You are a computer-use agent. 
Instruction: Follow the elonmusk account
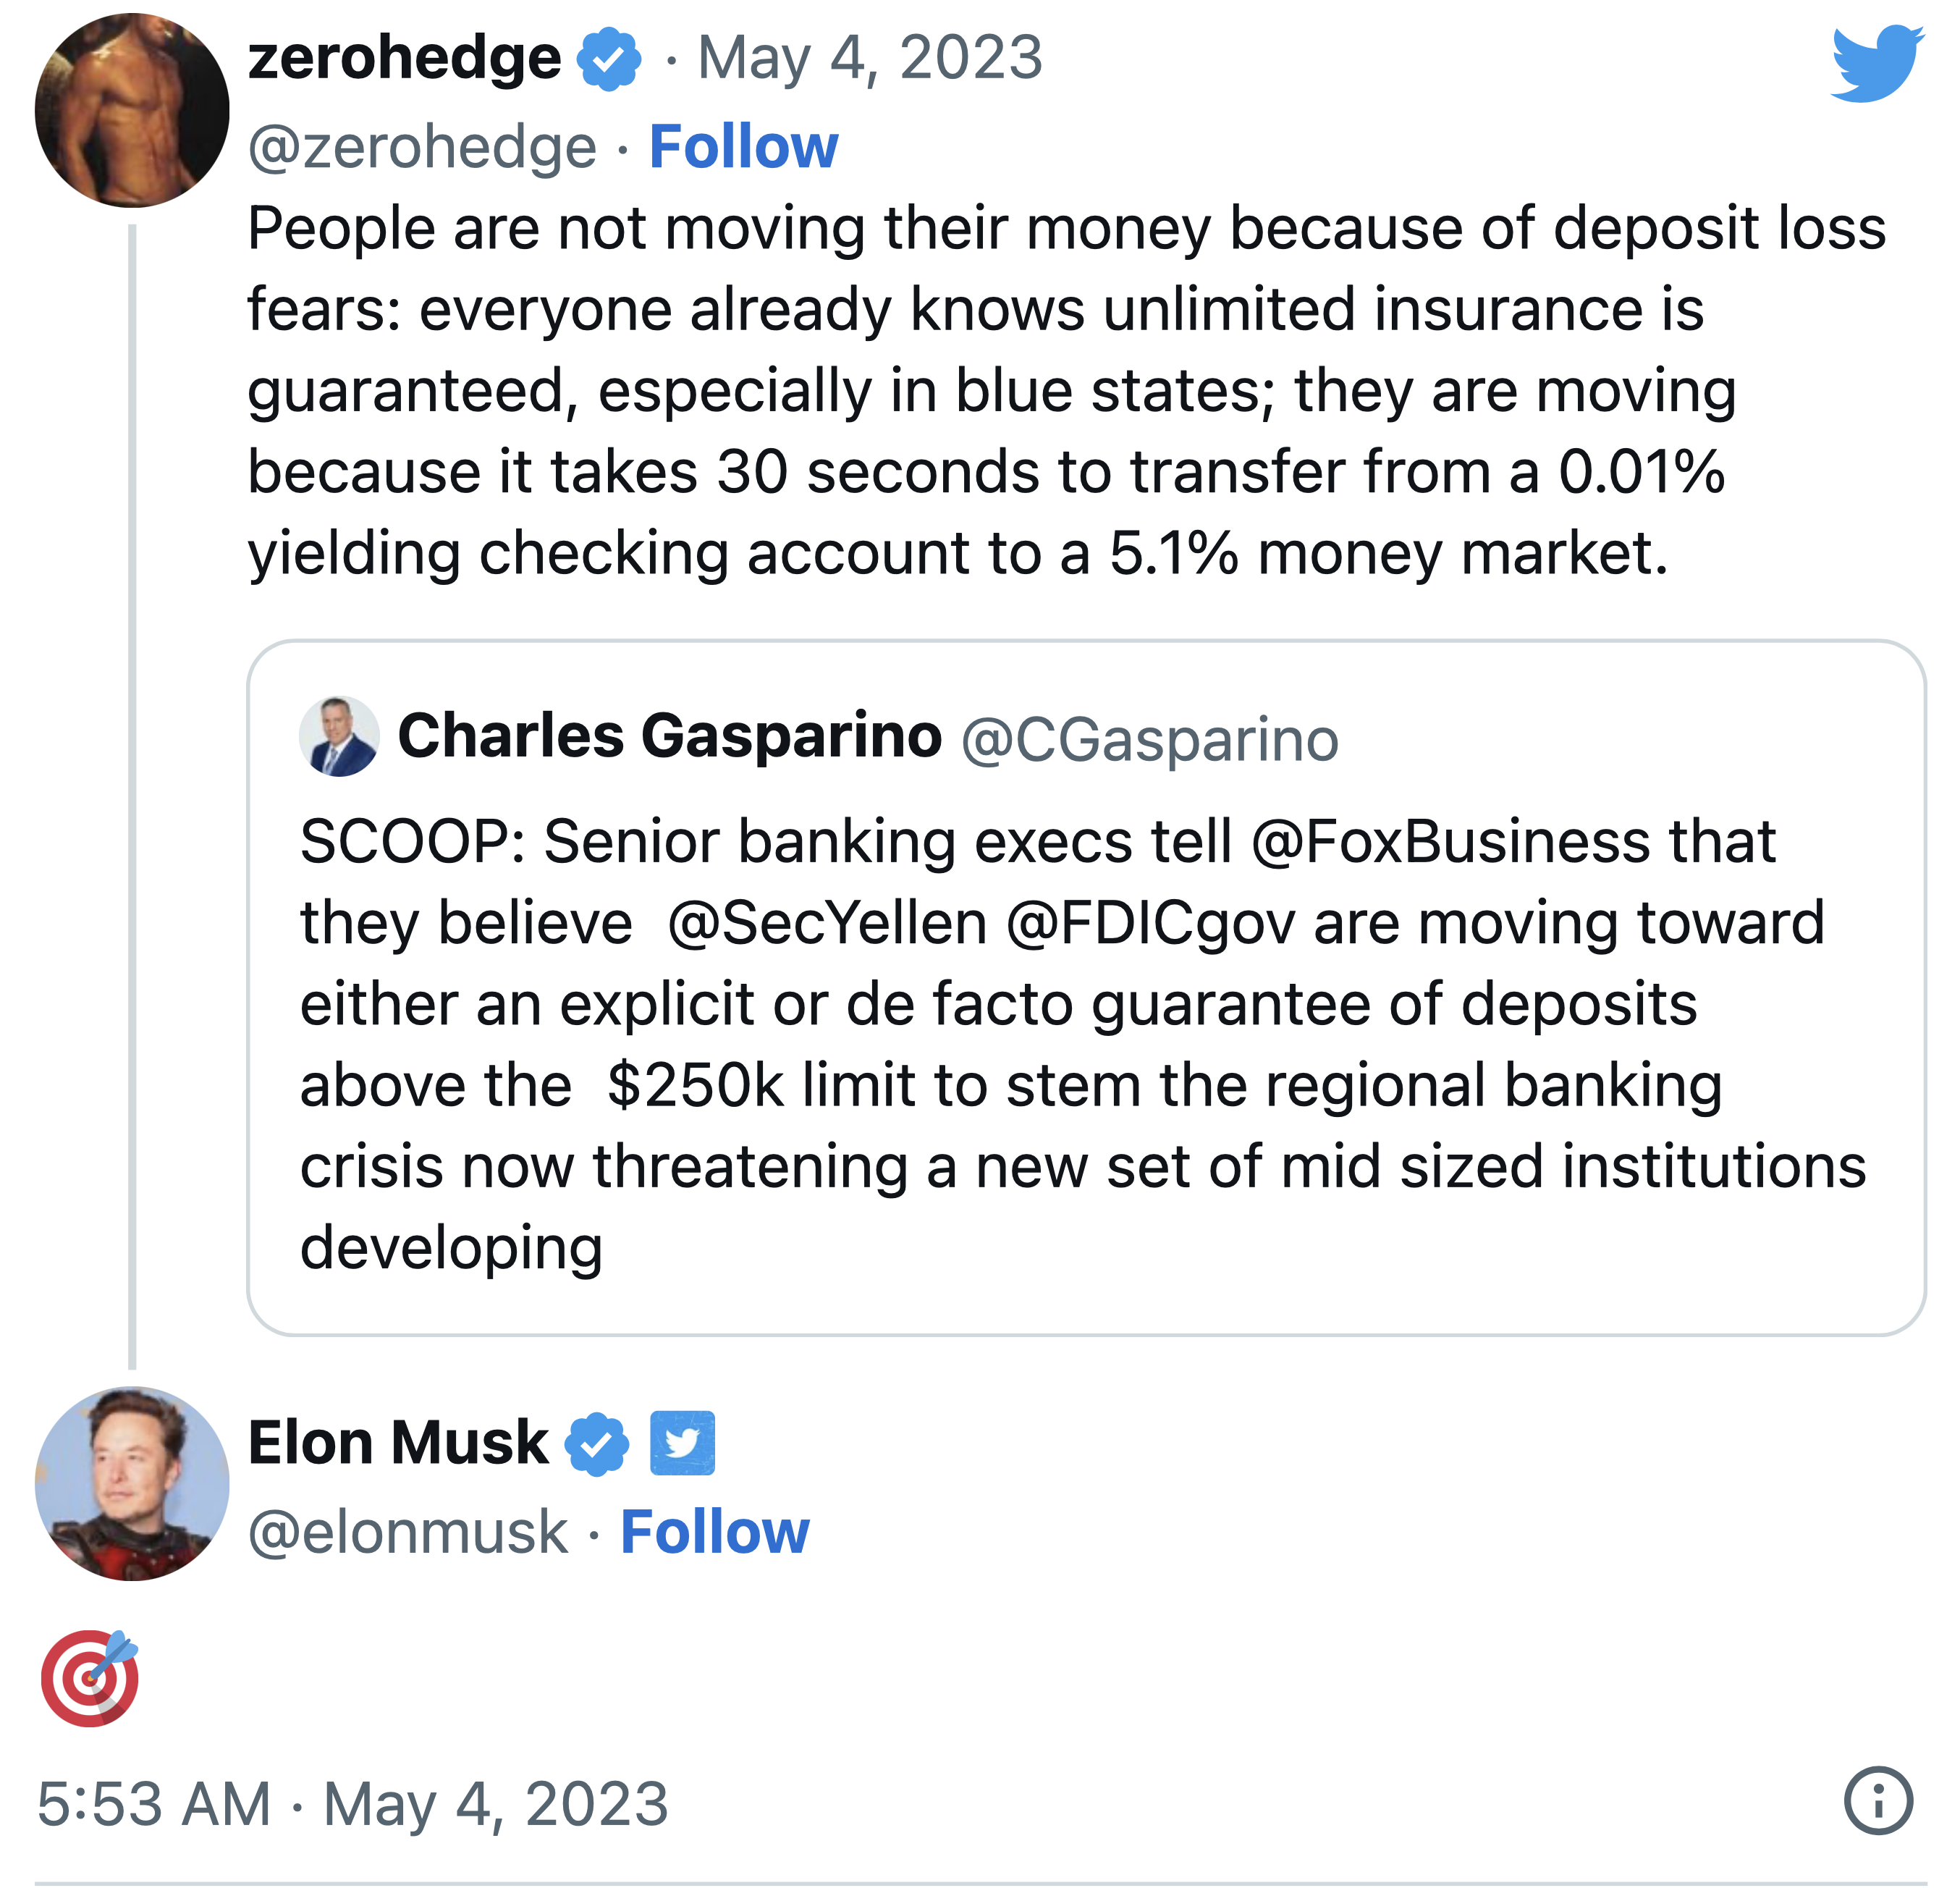pos(714,1532)
